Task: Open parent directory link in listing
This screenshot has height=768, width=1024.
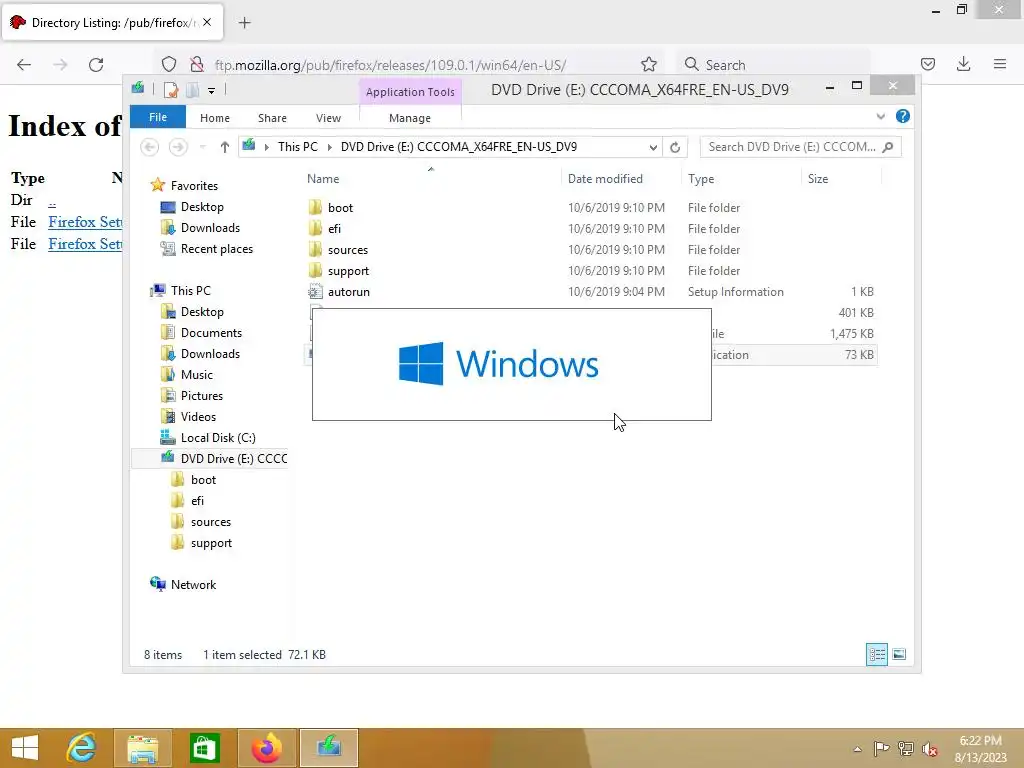Action: tap(52, 201)
